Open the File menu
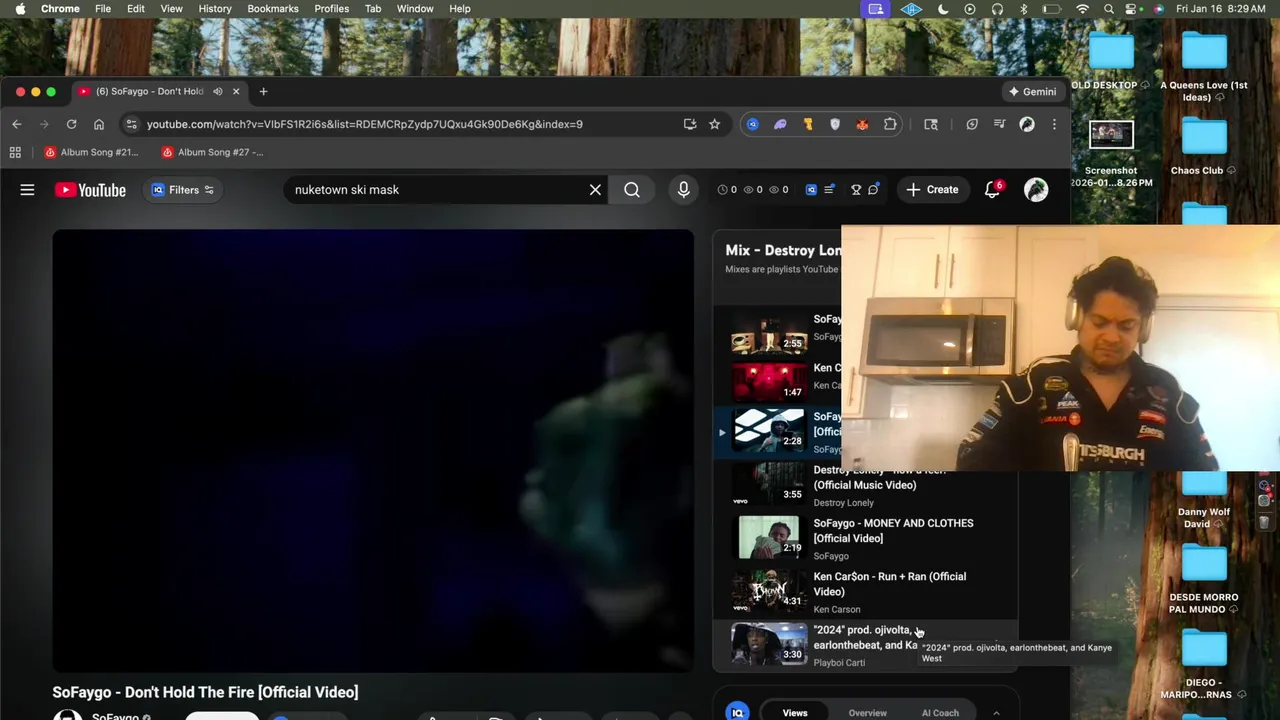 (103, 9)
